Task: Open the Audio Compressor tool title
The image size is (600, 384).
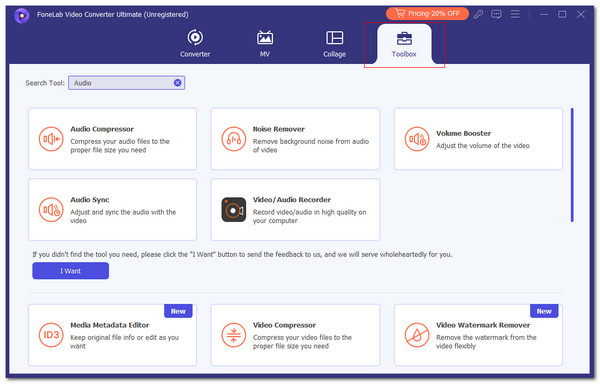Action: pos(102,129)
